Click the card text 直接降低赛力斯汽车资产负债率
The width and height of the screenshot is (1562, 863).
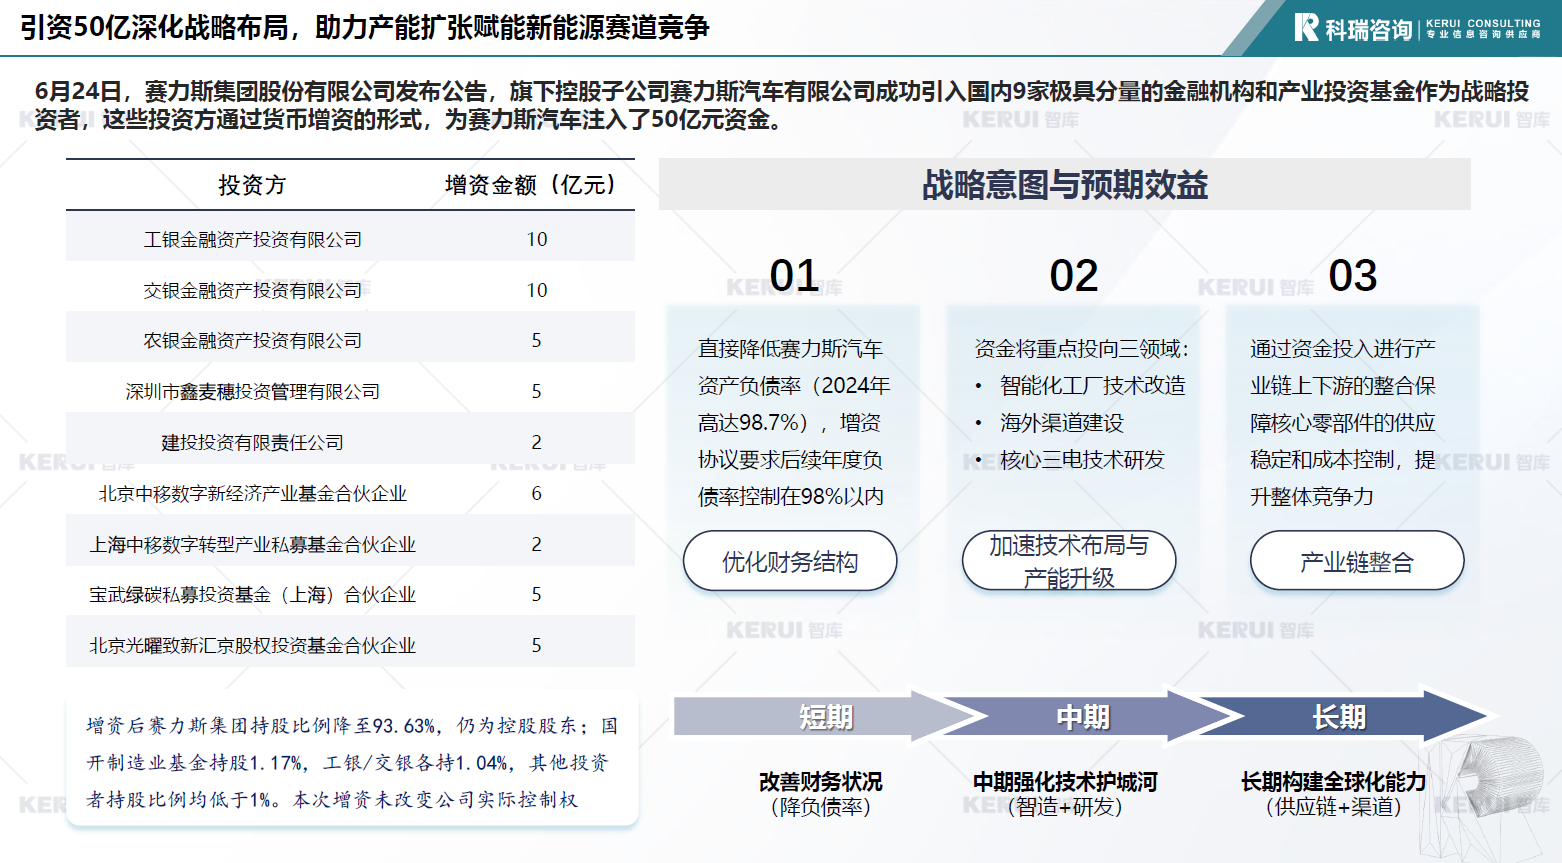(794, 422)
